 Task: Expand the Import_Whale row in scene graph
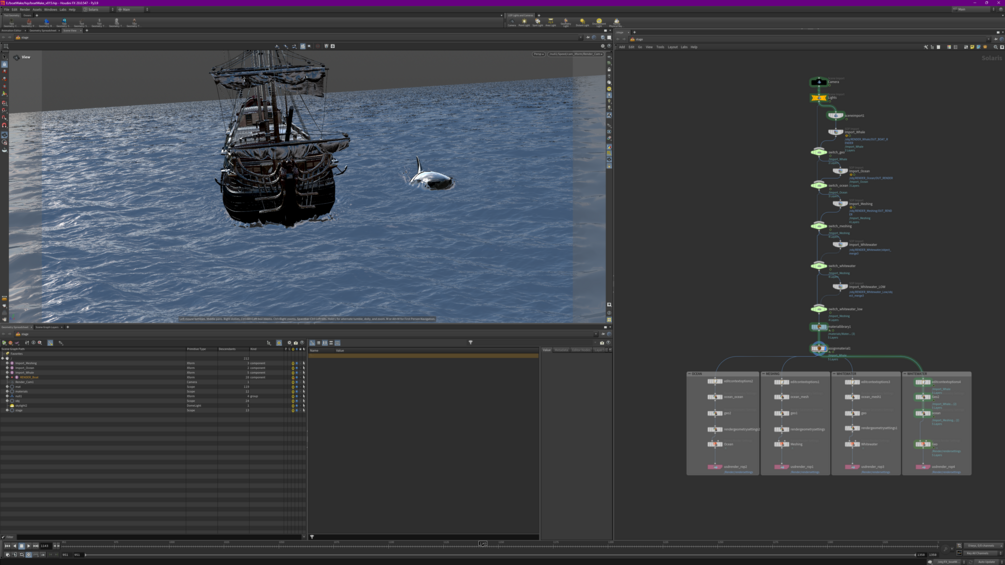point(7,372)
